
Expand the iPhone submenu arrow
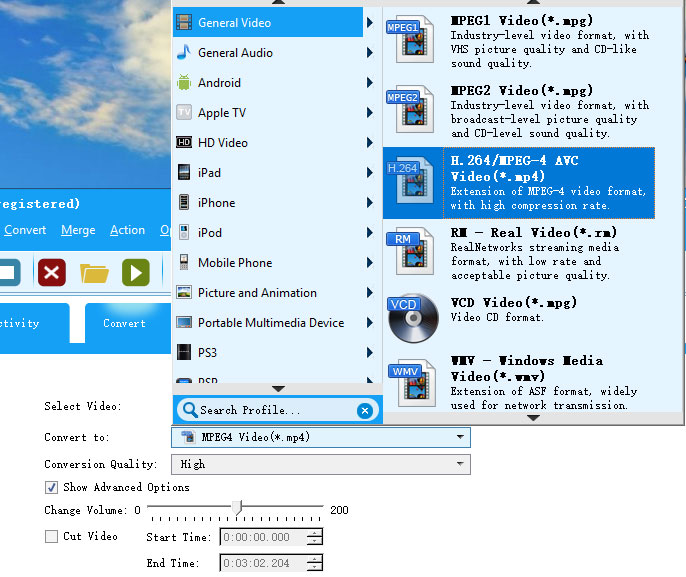click(370, 202)
